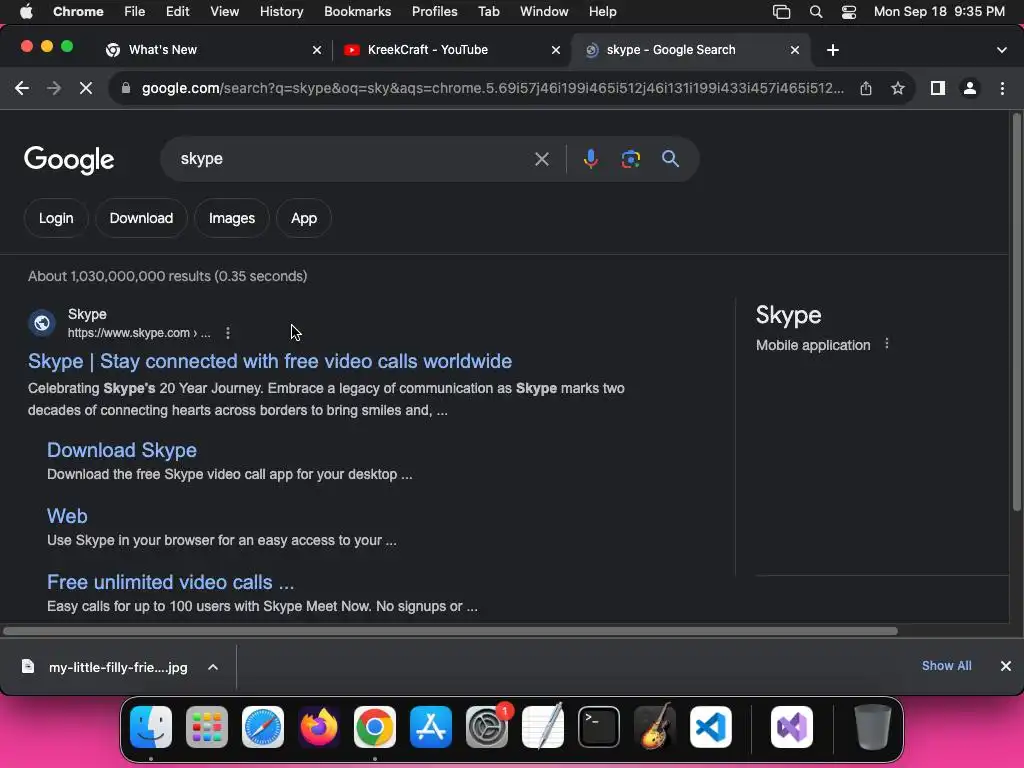Open the Bookmarks menu

click(x=357, y=12)
